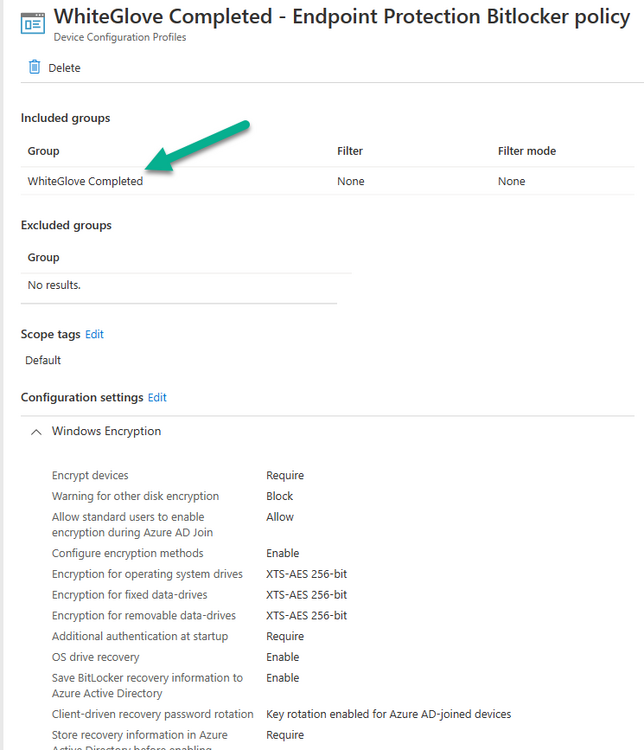Click Warning for other disk encryption label
The image size is (644, 750).
click(135, 496)
